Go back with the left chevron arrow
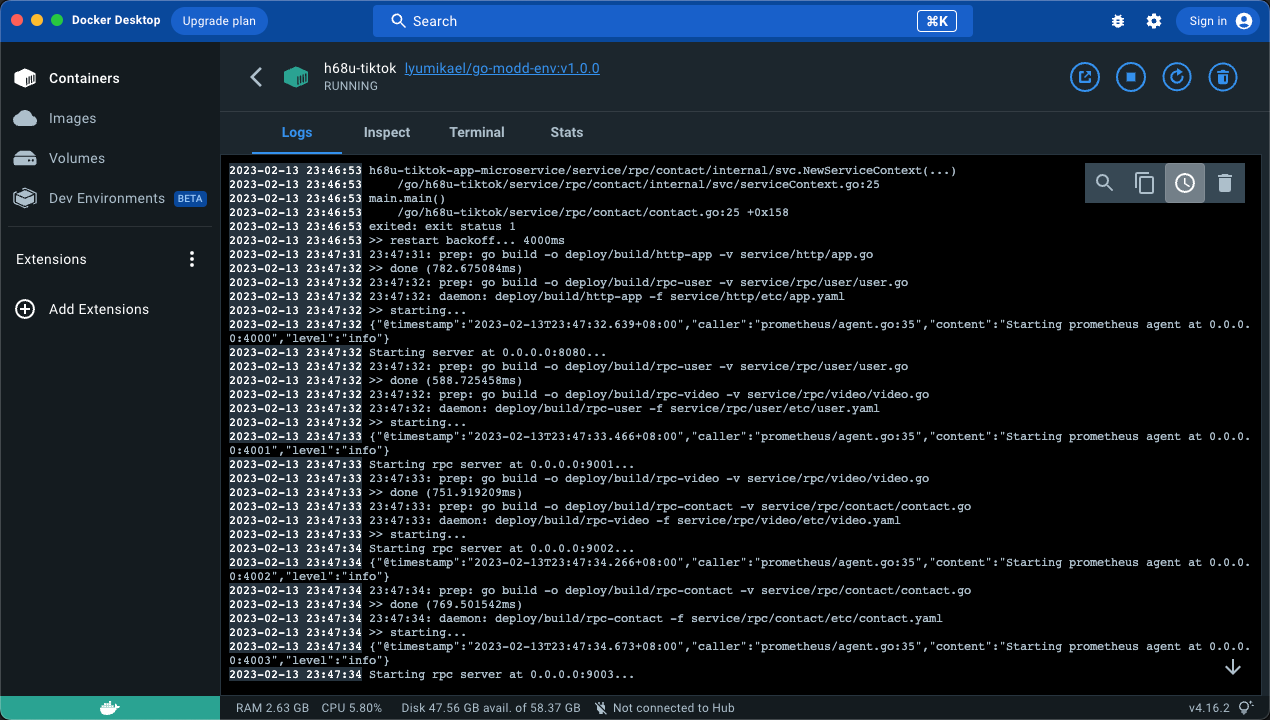 pos(256,77)
